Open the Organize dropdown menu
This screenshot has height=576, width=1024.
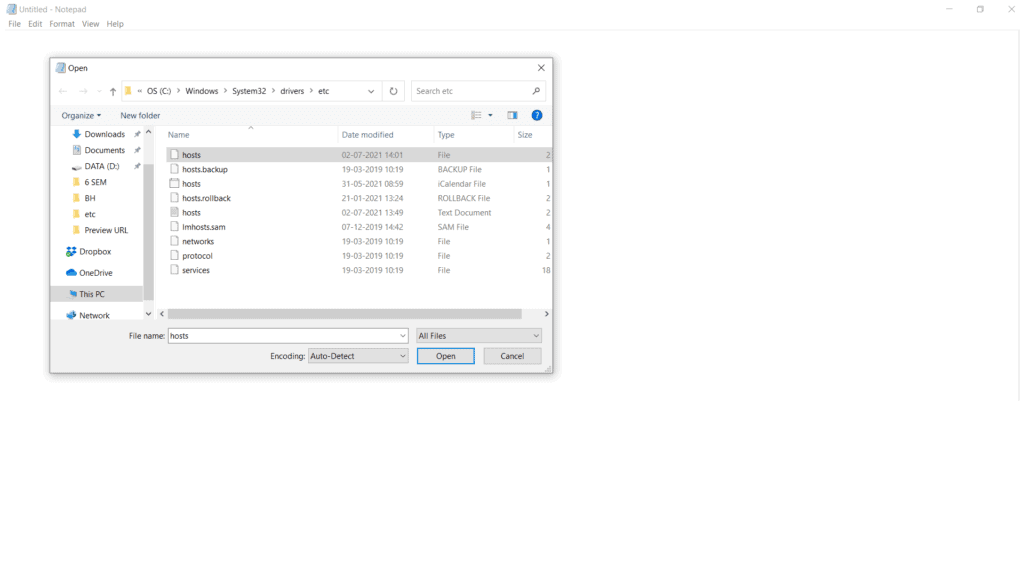point(81,115)
